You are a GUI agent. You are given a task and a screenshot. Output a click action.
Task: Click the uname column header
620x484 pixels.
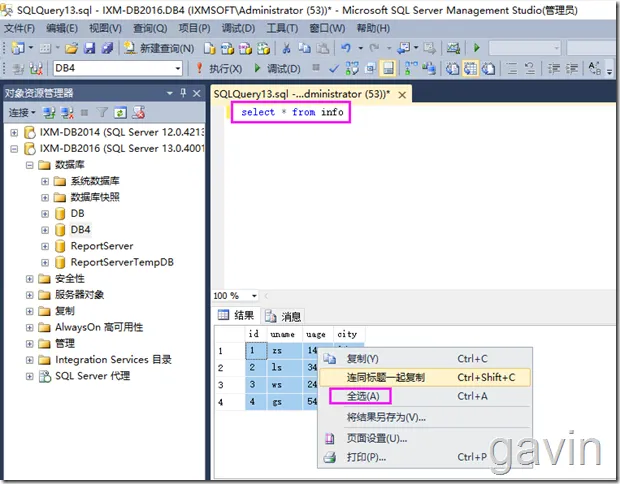pos(284,335)
